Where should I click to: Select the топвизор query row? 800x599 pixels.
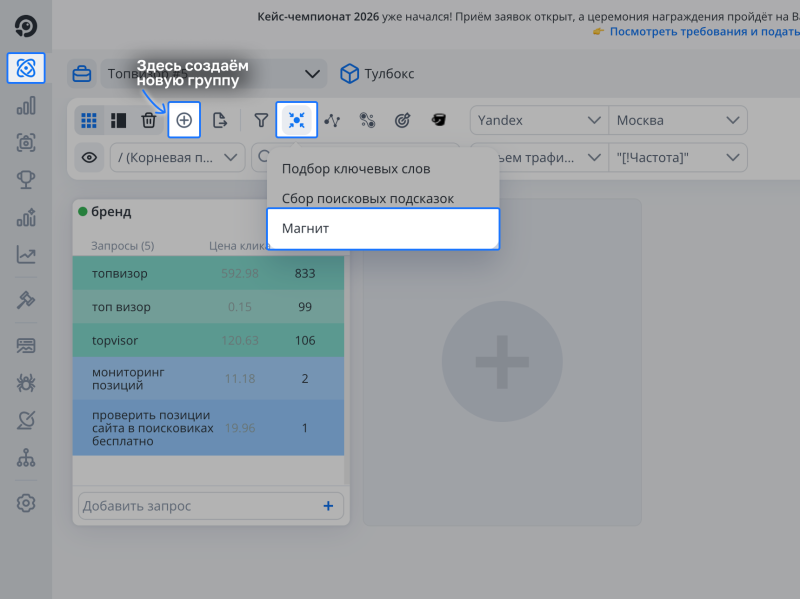pos(208,273)
